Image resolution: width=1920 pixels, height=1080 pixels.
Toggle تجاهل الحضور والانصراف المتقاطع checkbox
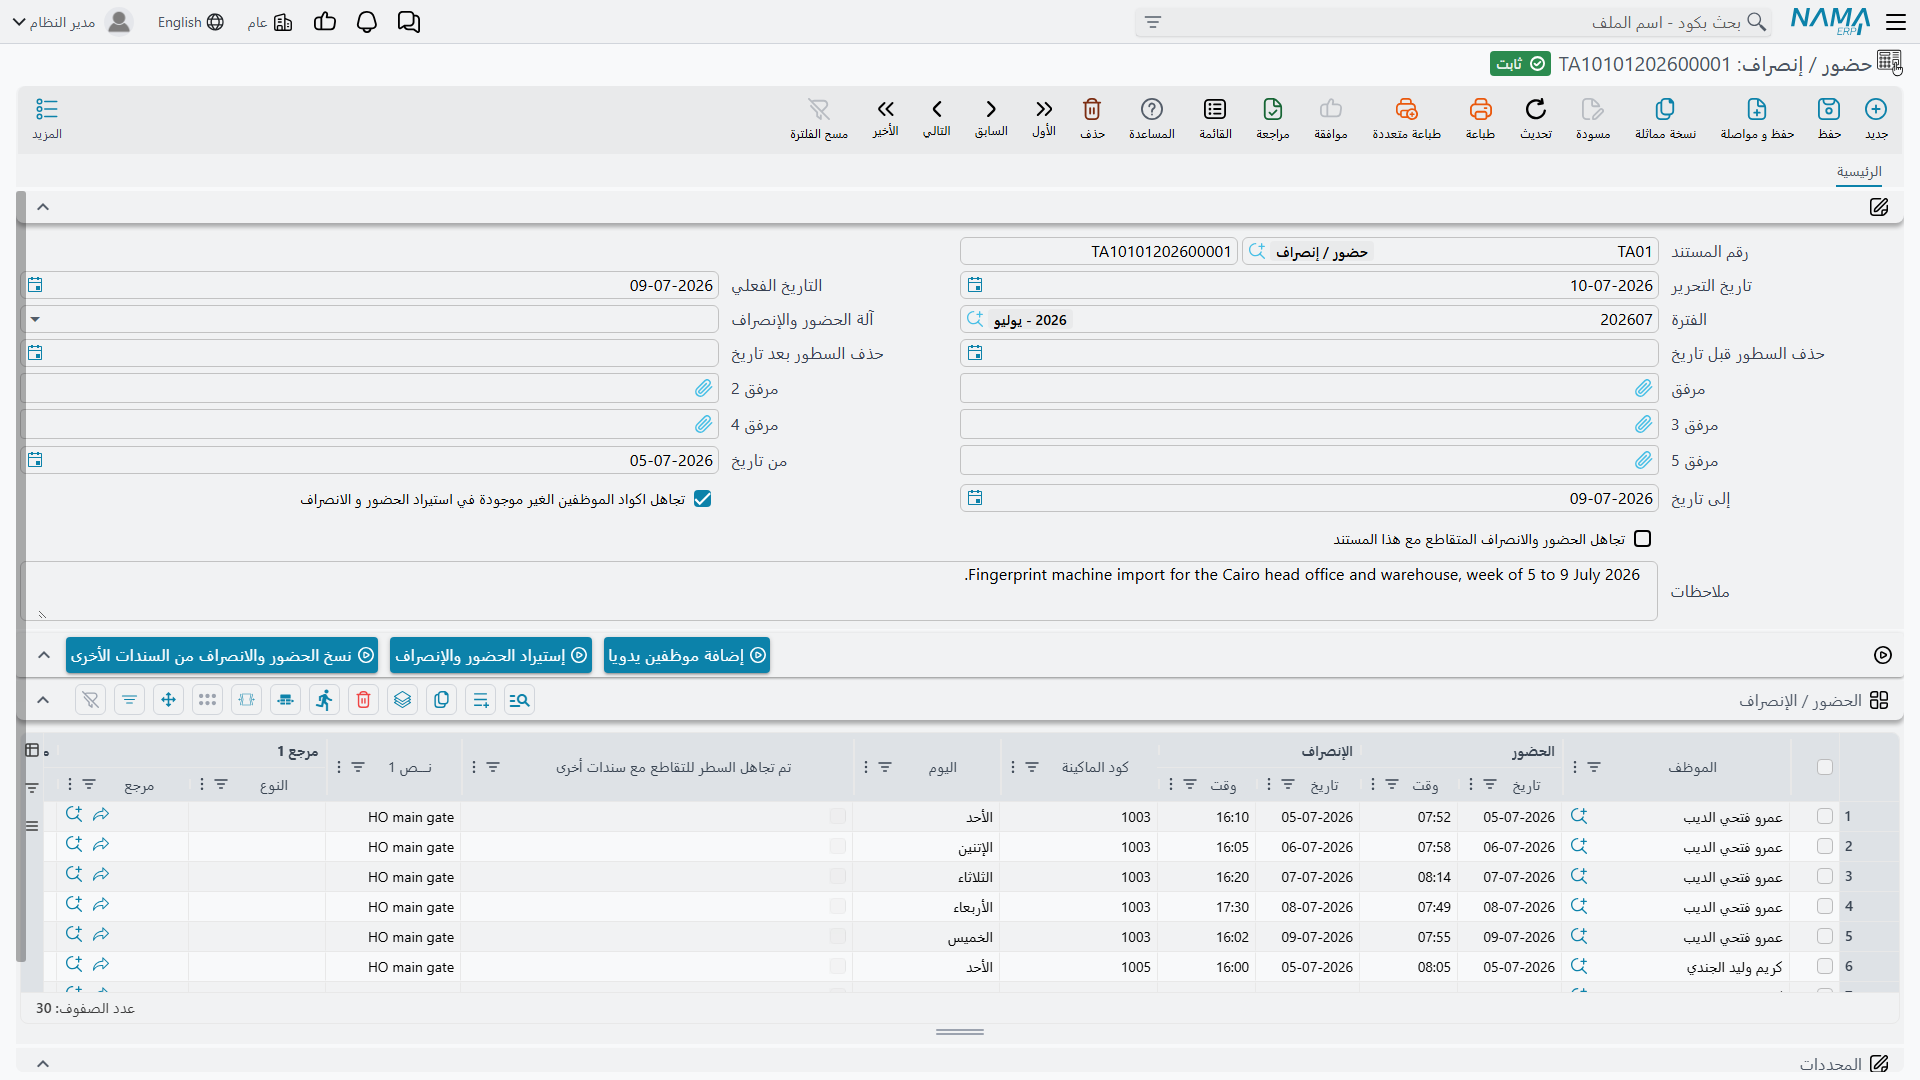[x=1642, y=539]
